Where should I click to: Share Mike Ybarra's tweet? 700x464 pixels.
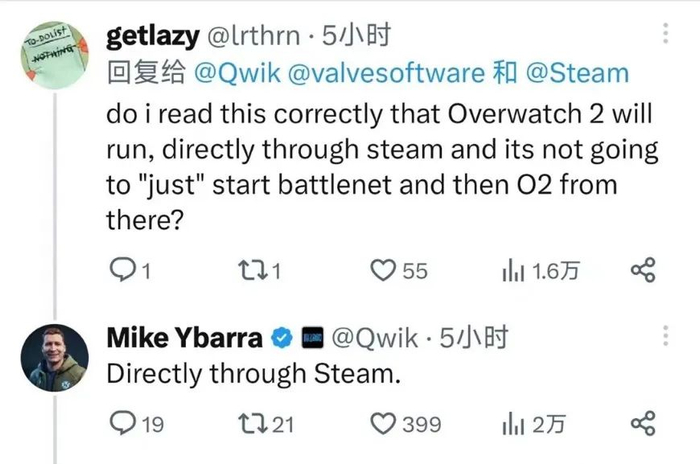(x=643, y=425)
